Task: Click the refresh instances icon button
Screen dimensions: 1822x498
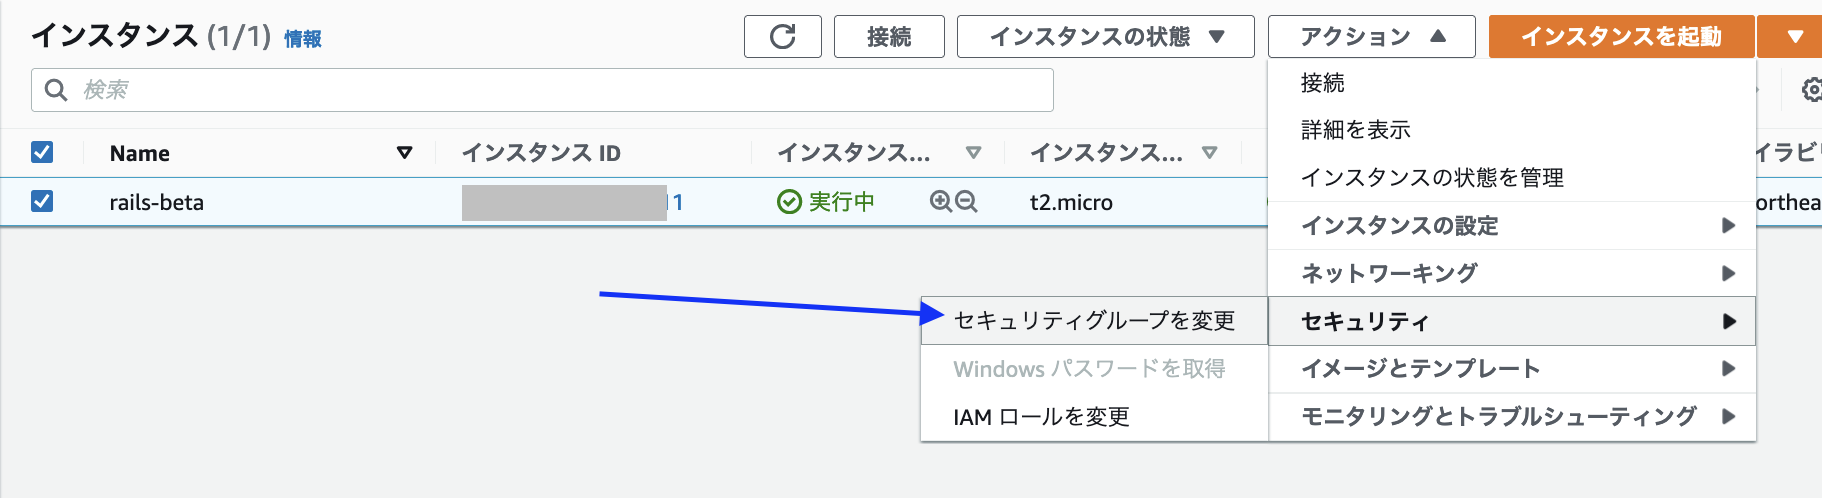Action: click(x=782, y=37)
